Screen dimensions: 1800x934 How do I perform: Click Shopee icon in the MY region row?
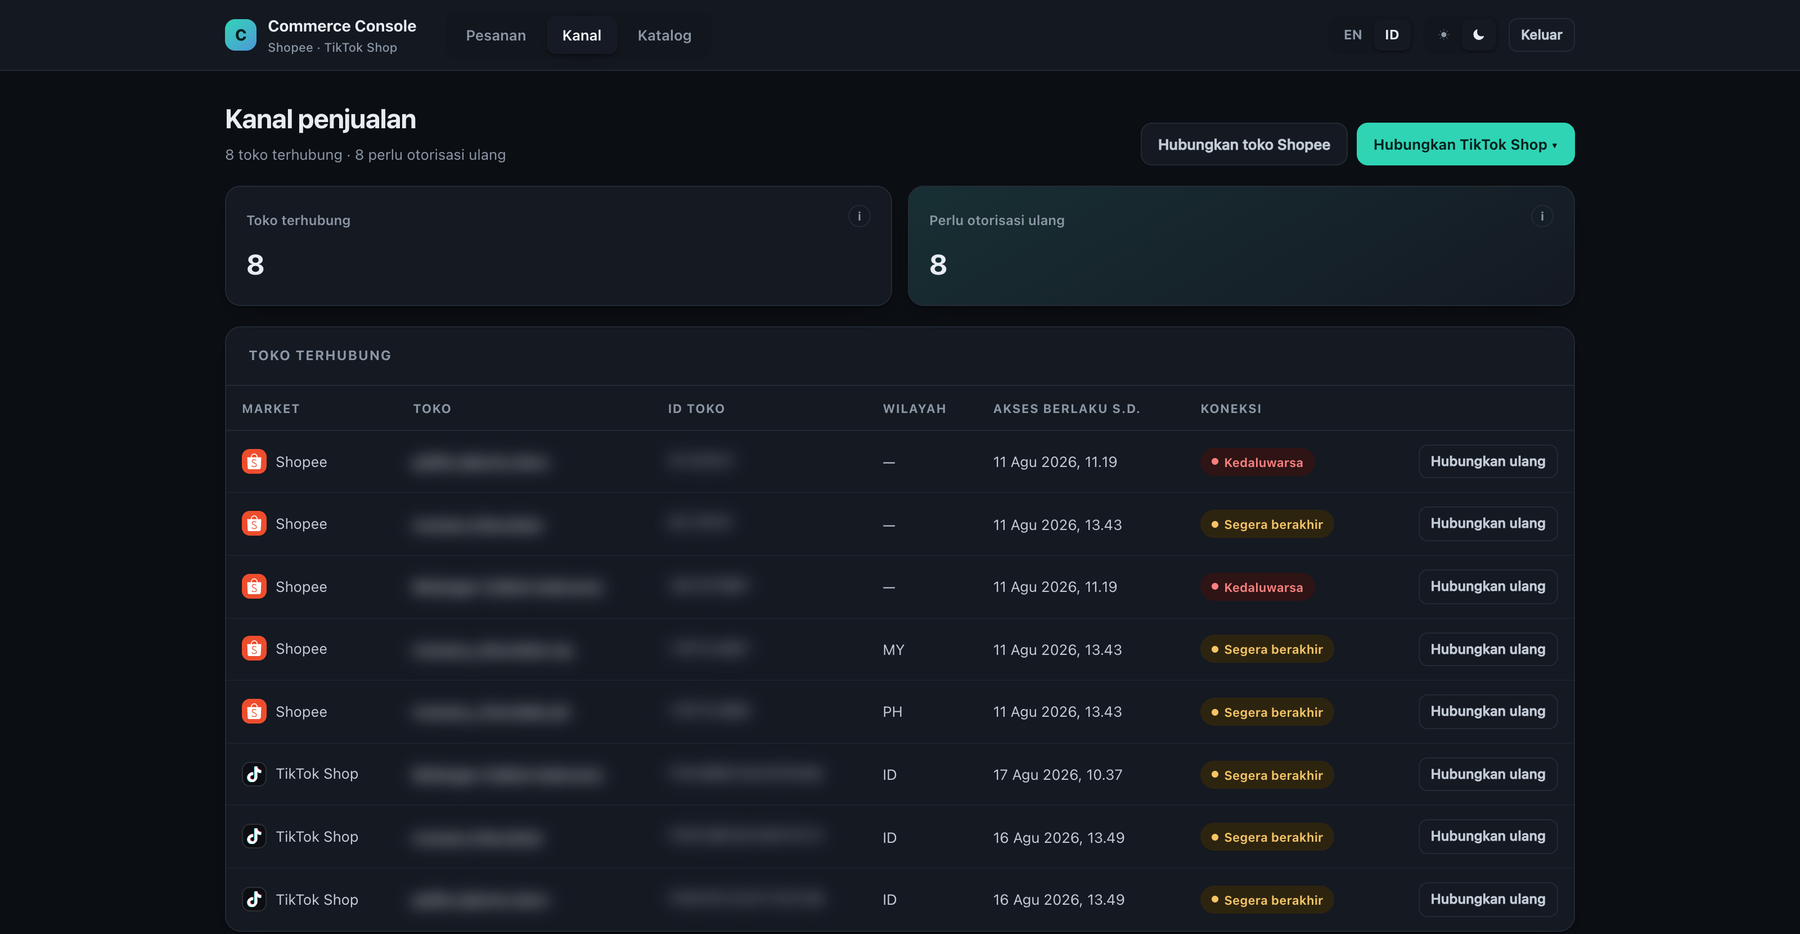point(254,649)
